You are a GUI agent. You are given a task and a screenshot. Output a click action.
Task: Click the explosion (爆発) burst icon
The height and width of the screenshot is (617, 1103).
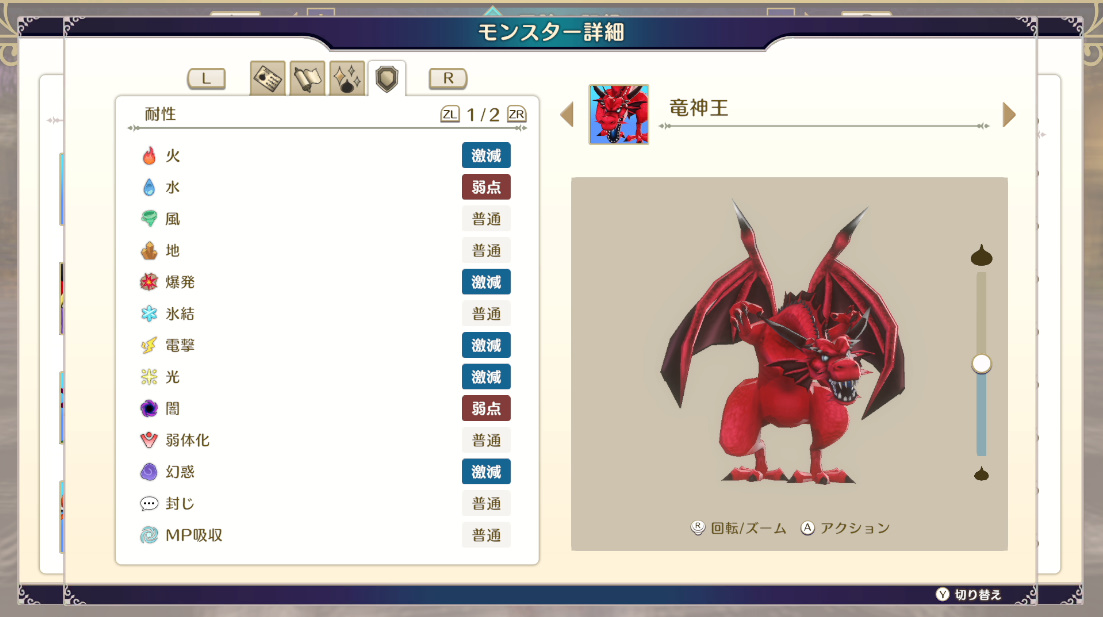pos(149,282)
